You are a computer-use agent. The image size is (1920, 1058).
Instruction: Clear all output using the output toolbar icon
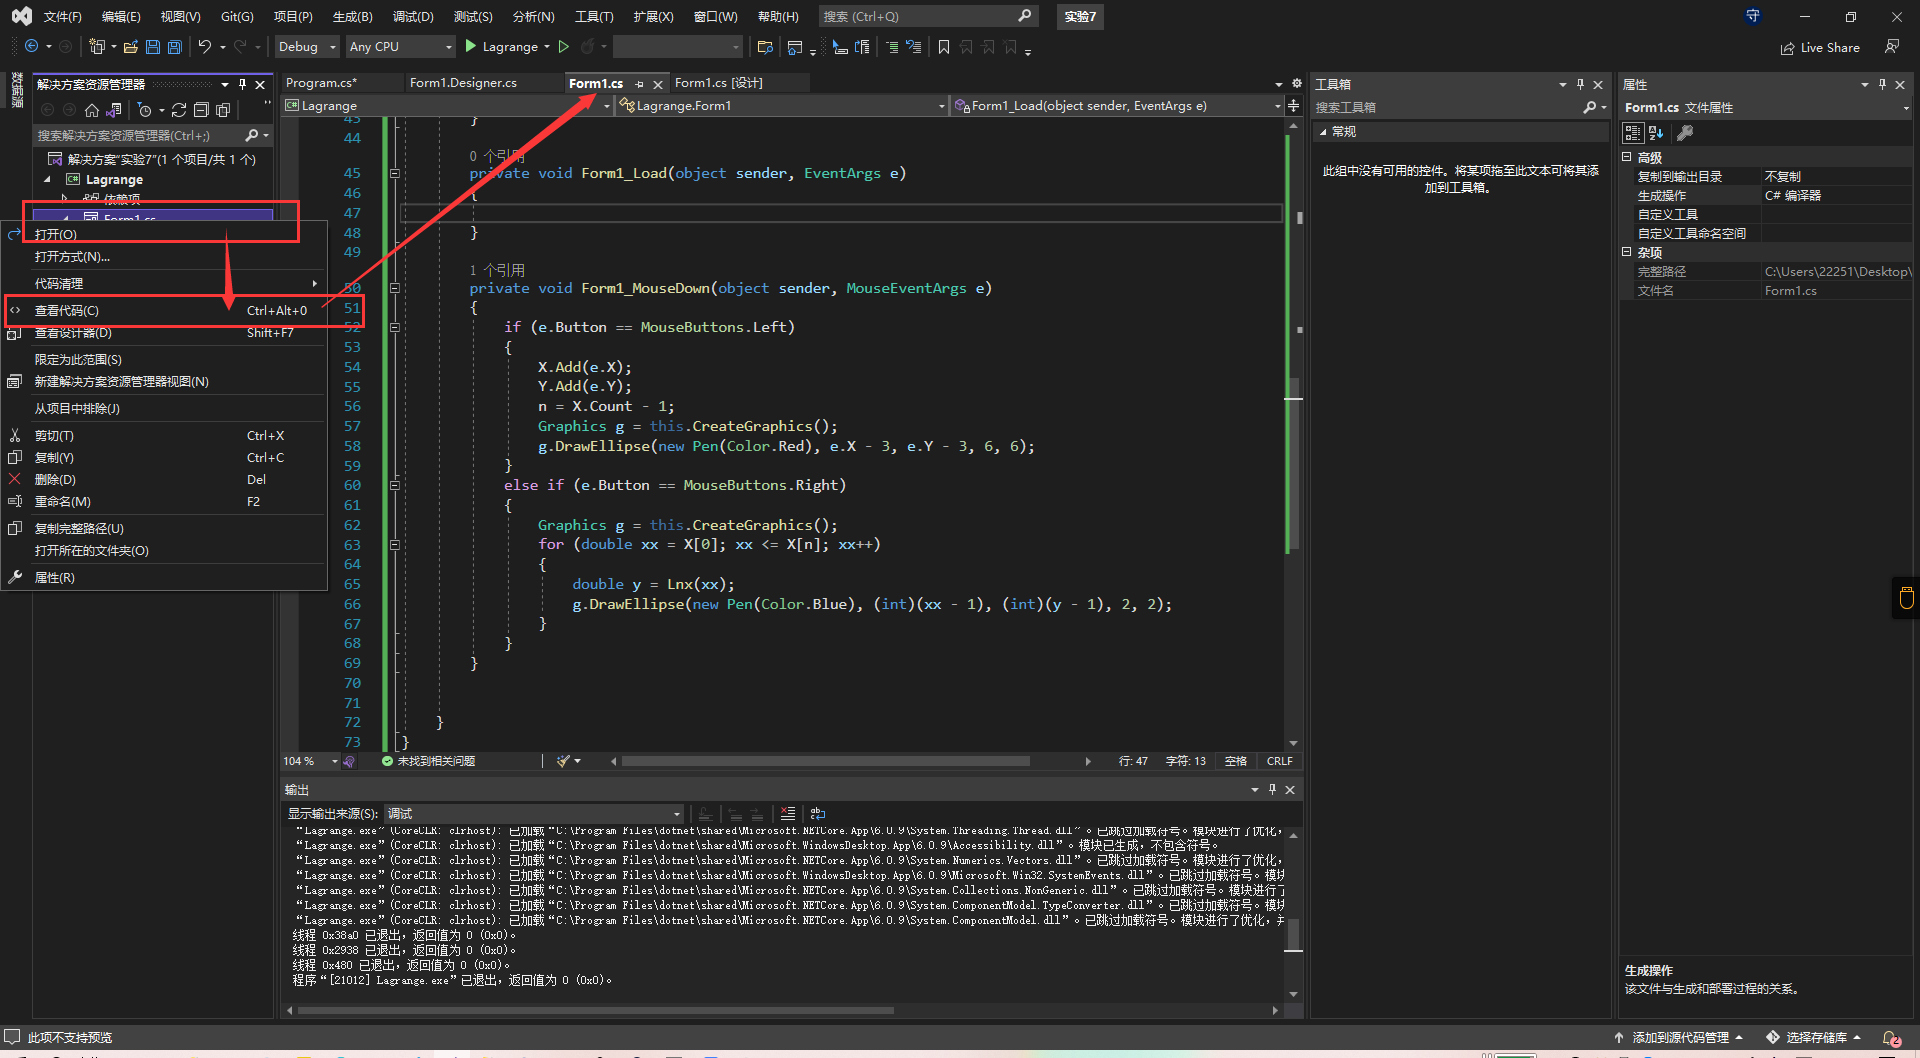(788, 814)
